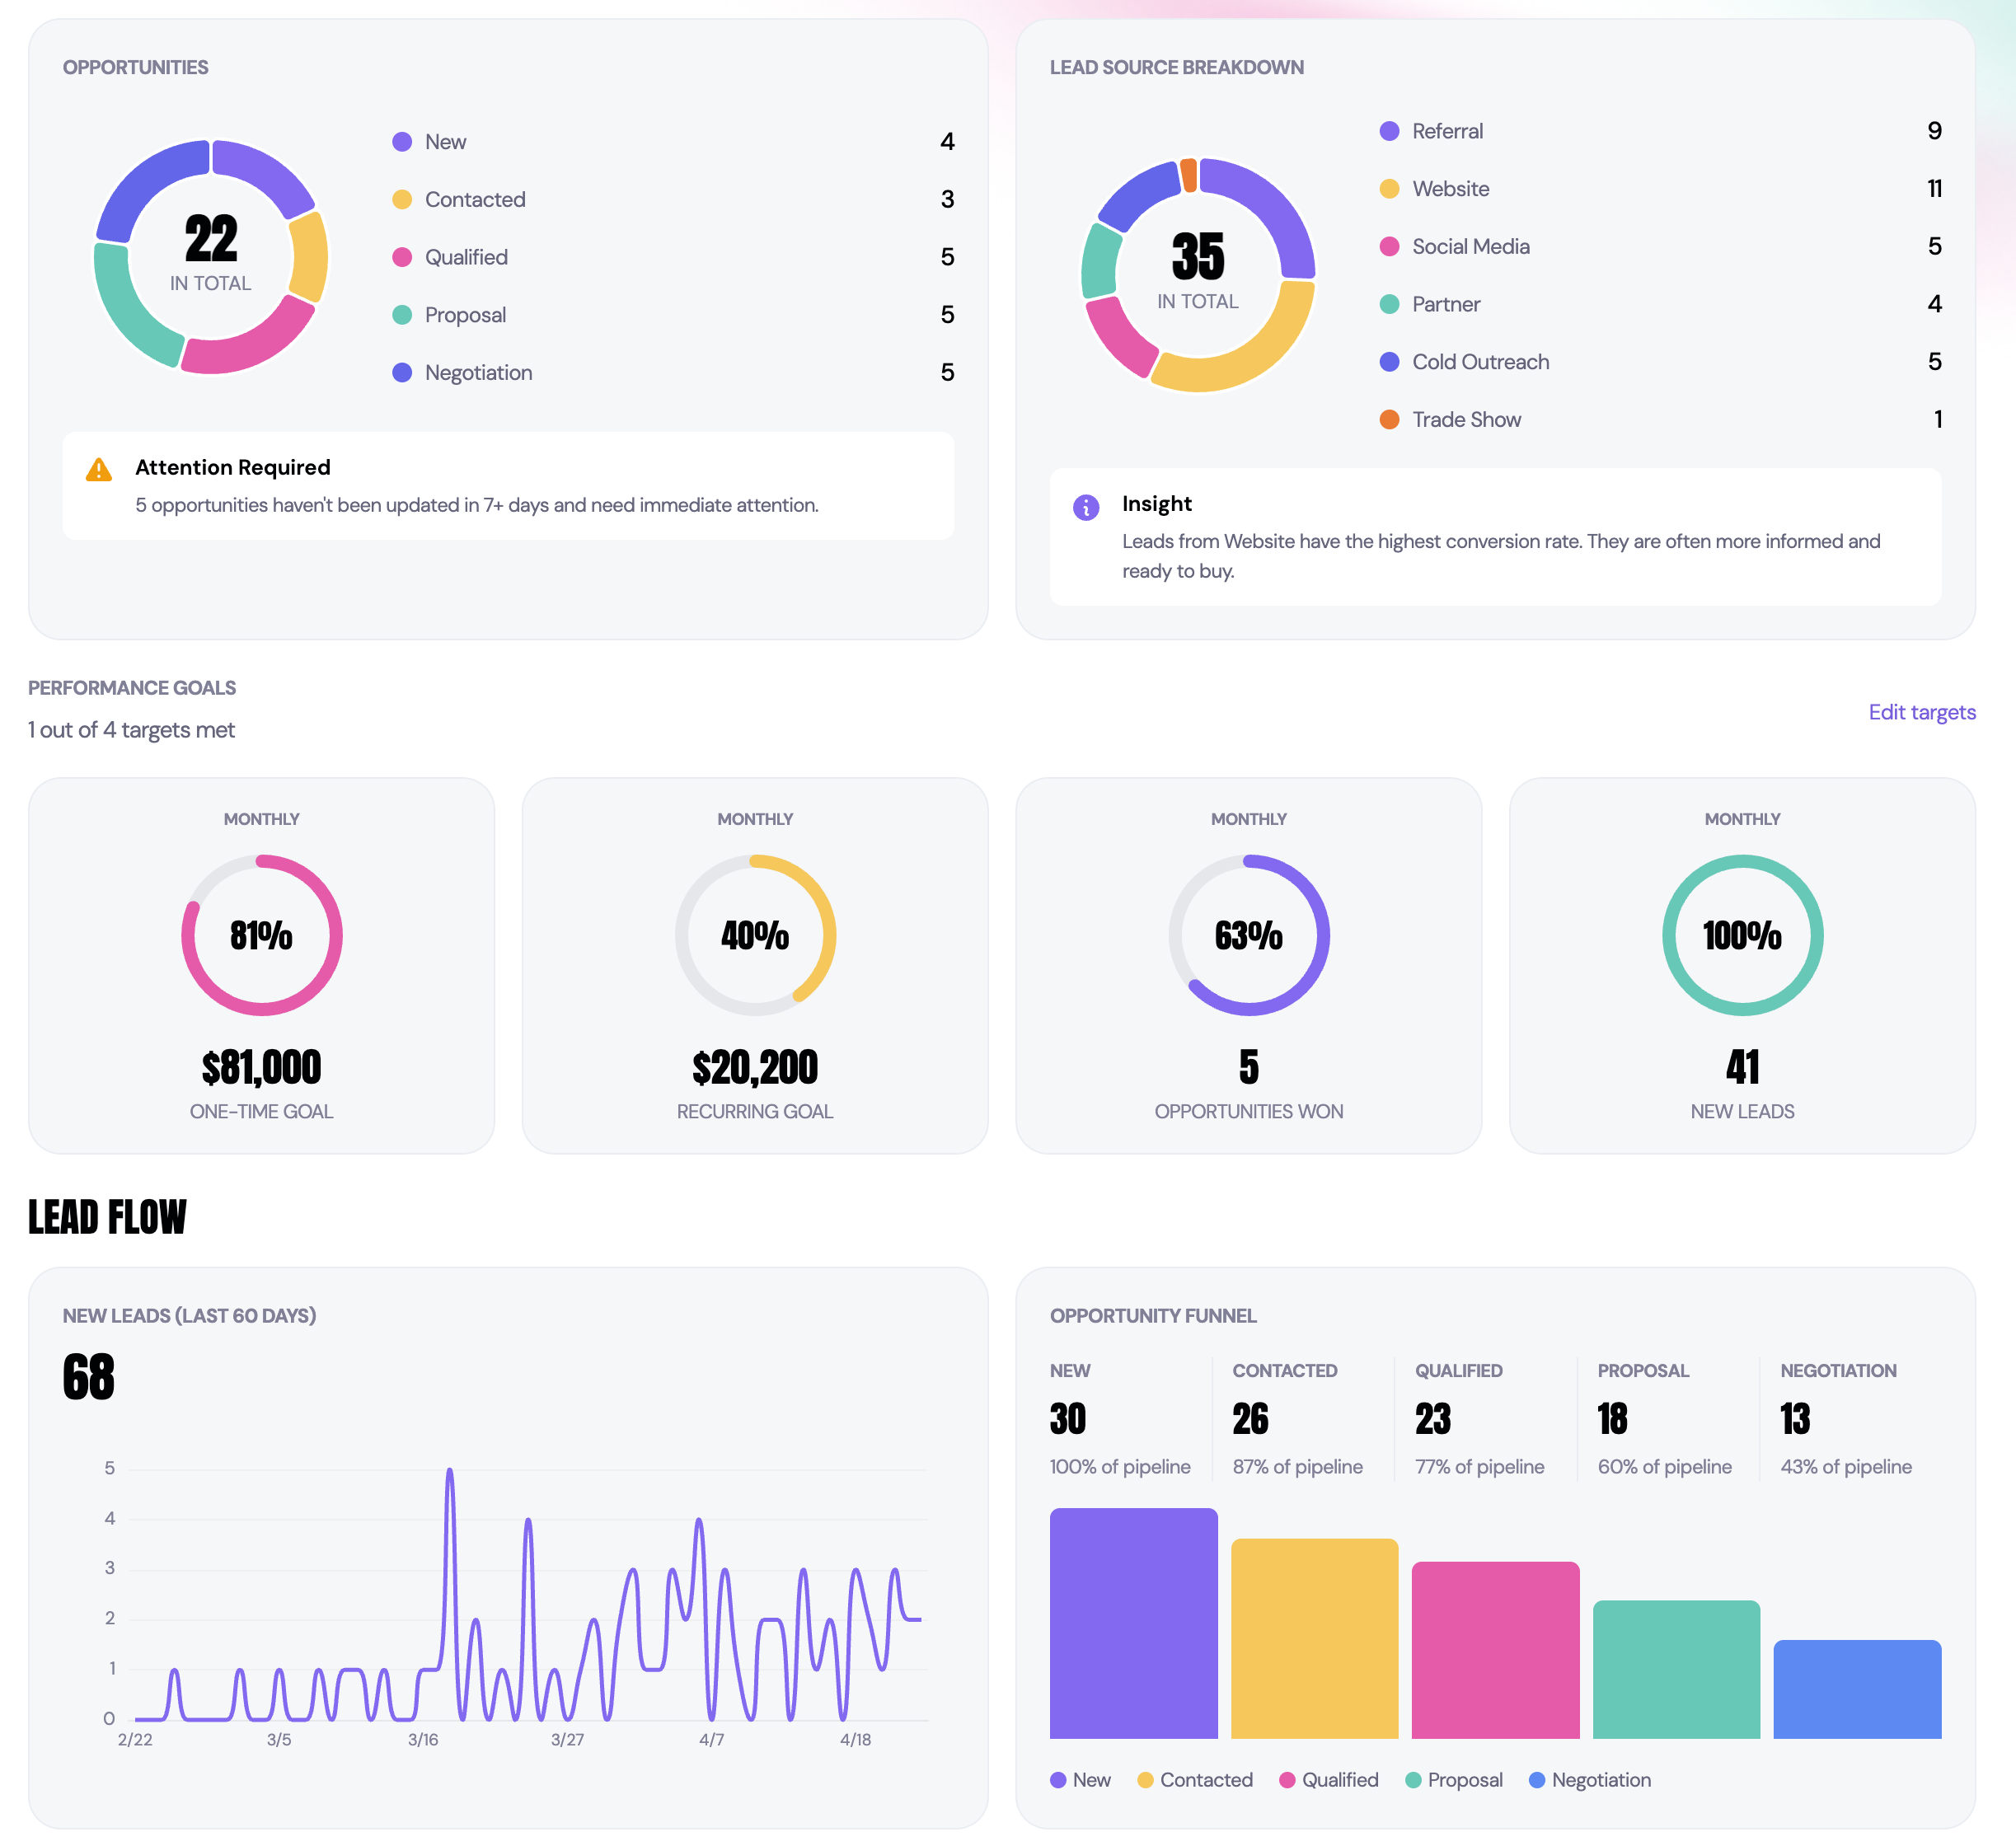Open the Edit targets link

[1922, 712]
